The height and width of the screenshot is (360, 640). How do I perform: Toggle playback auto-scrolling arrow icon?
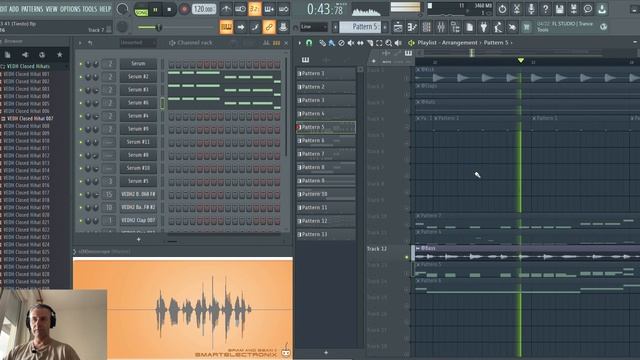point(241,27)
